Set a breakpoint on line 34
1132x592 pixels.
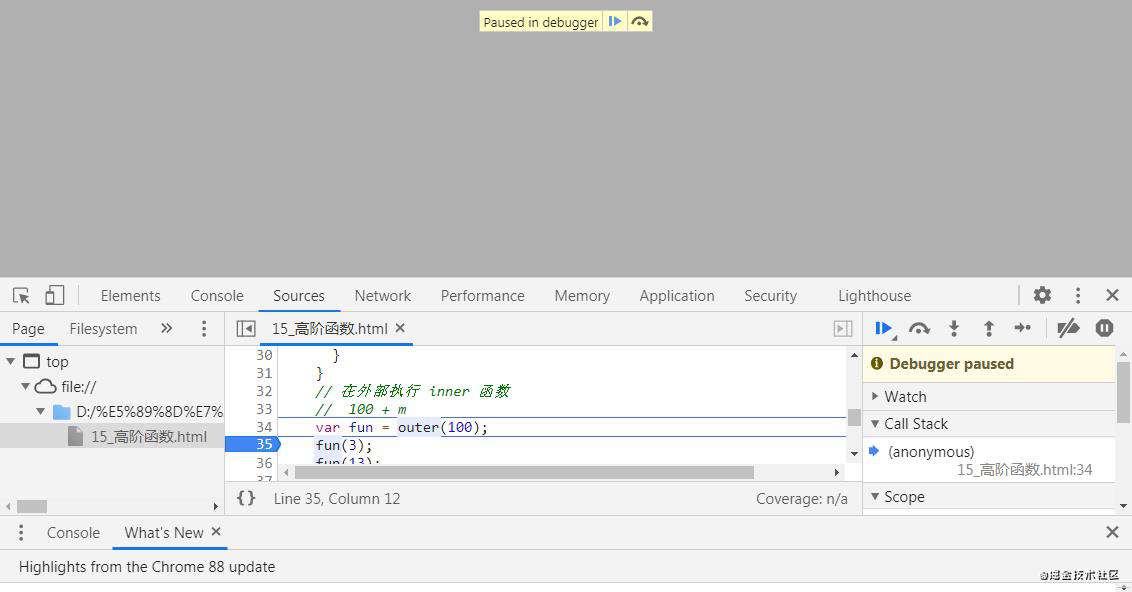coord(264,427)
